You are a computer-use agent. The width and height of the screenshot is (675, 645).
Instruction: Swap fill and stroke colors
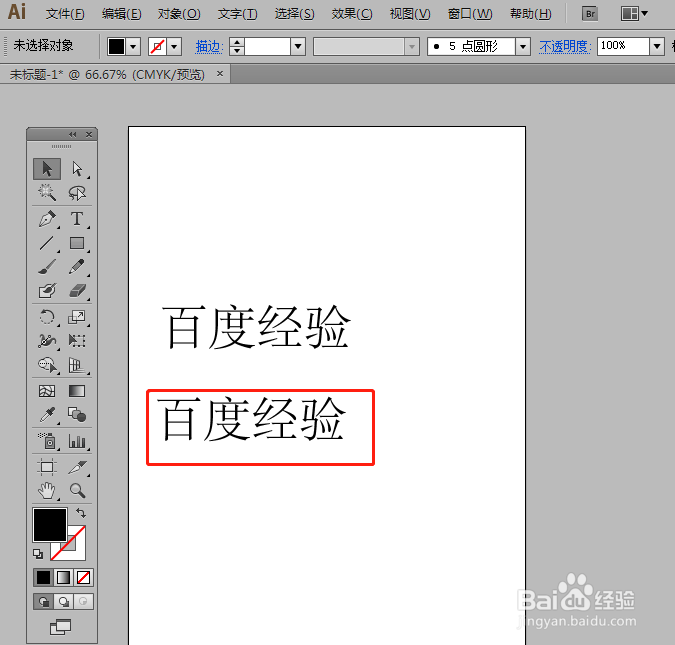click(81, 513)
